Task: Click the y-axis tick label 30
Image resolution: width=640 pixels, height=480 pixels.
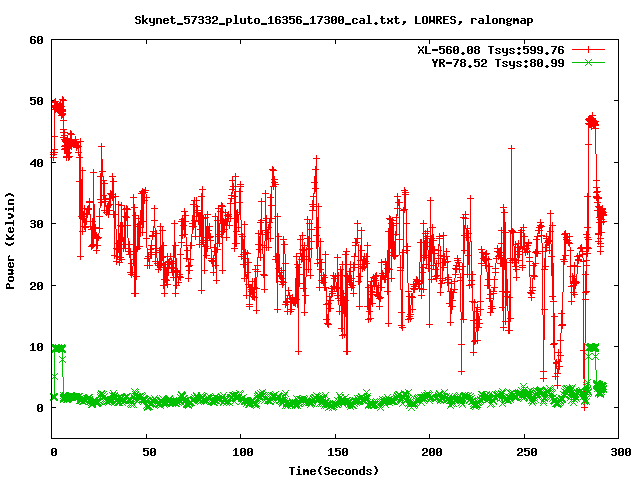Action: click(x=37, y=224)
